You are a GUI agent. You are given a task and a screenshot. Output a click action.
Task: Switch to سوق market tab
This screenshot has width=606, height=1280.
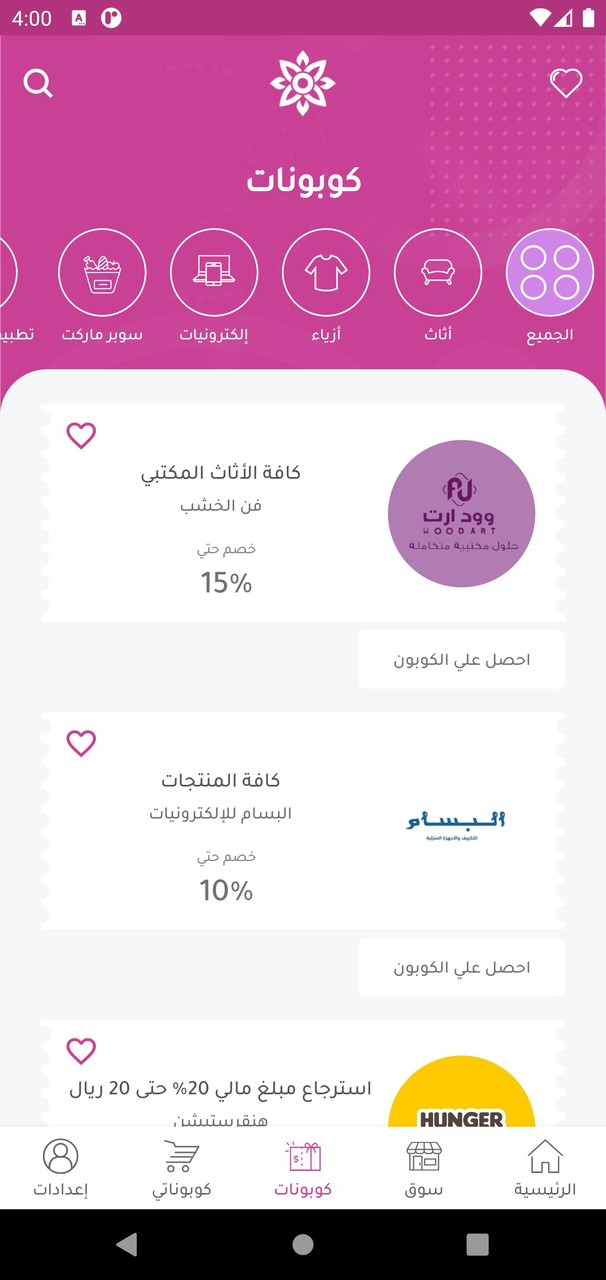tap(424, 1168)
